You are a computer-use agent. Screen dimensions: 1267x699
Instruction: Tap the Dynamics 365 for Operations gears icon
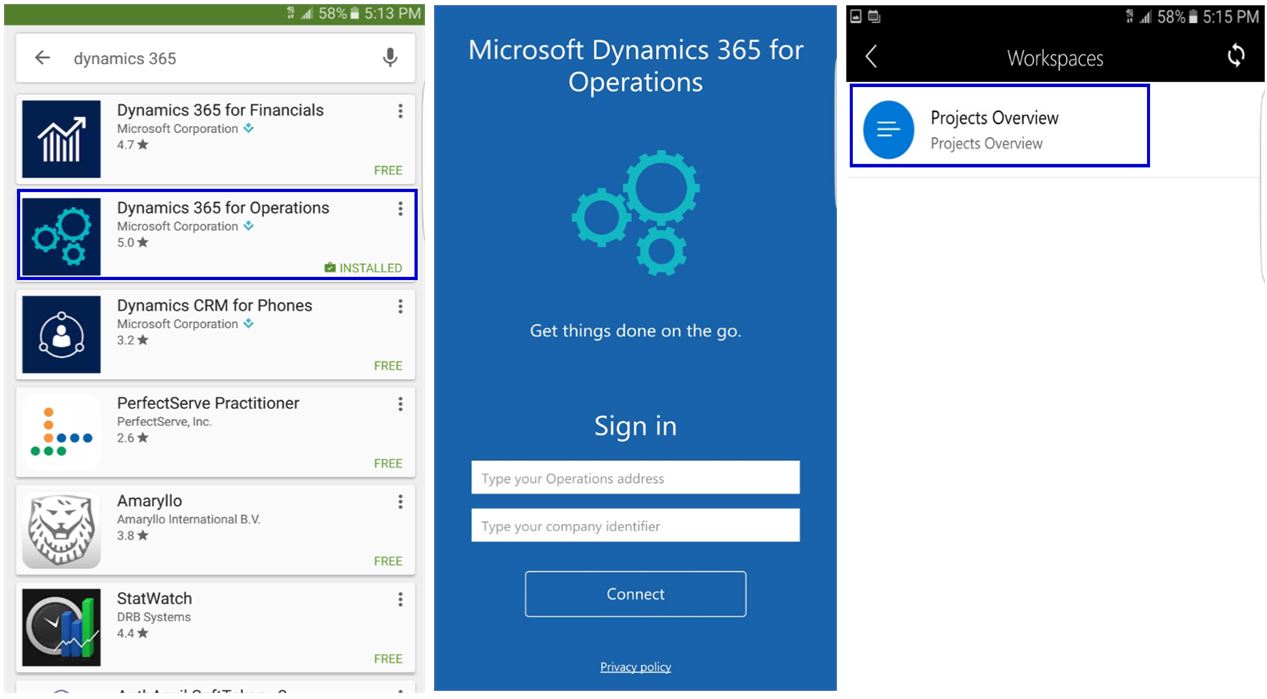click(61, 236)
